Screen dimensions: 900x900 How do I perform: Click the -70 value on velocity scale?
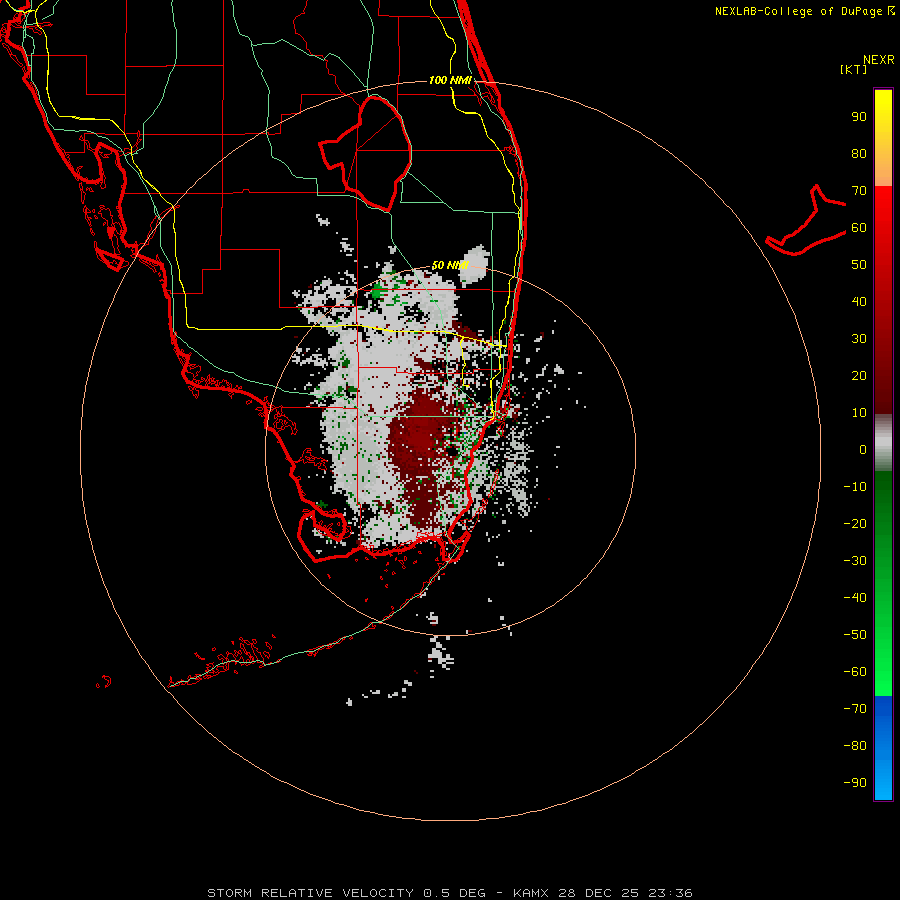[855, 708]
